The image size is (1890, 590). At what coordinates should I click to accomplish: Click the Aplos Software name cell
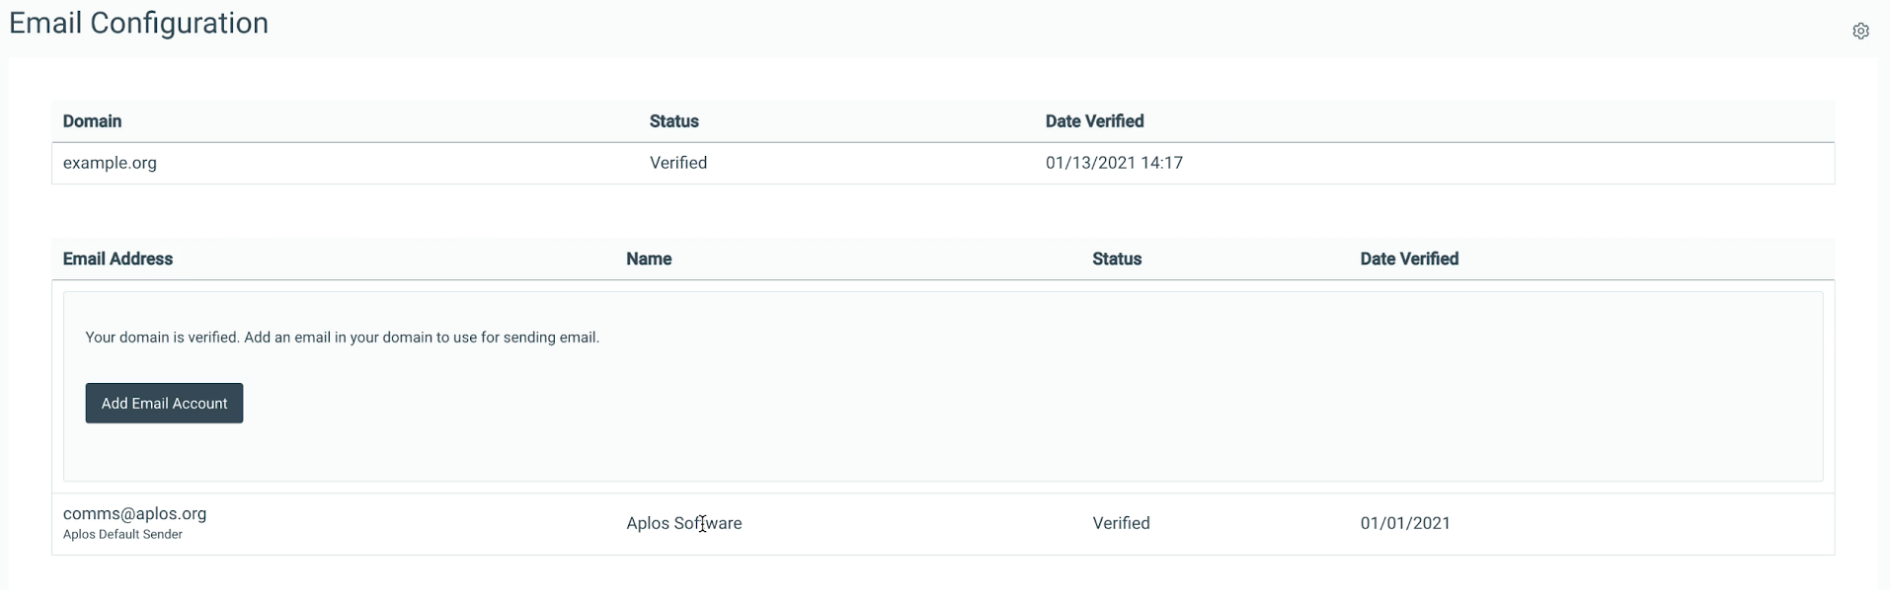[684, 523]
